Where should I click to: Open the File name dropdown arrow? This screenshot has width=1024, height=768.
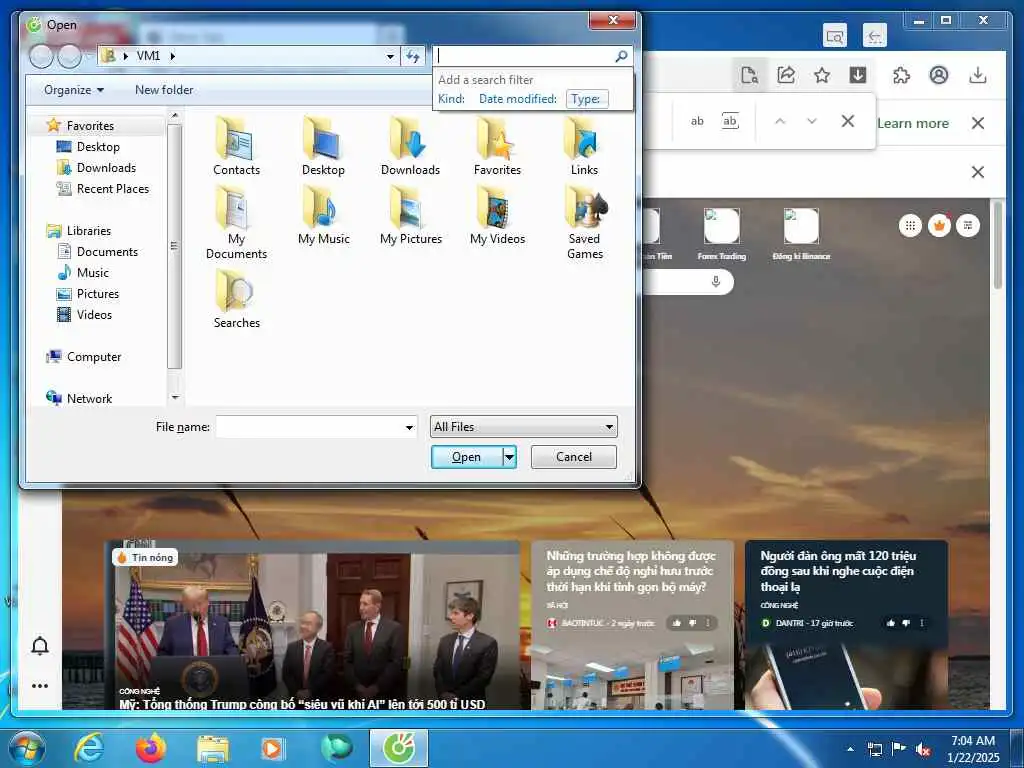(x=409, y=427)
